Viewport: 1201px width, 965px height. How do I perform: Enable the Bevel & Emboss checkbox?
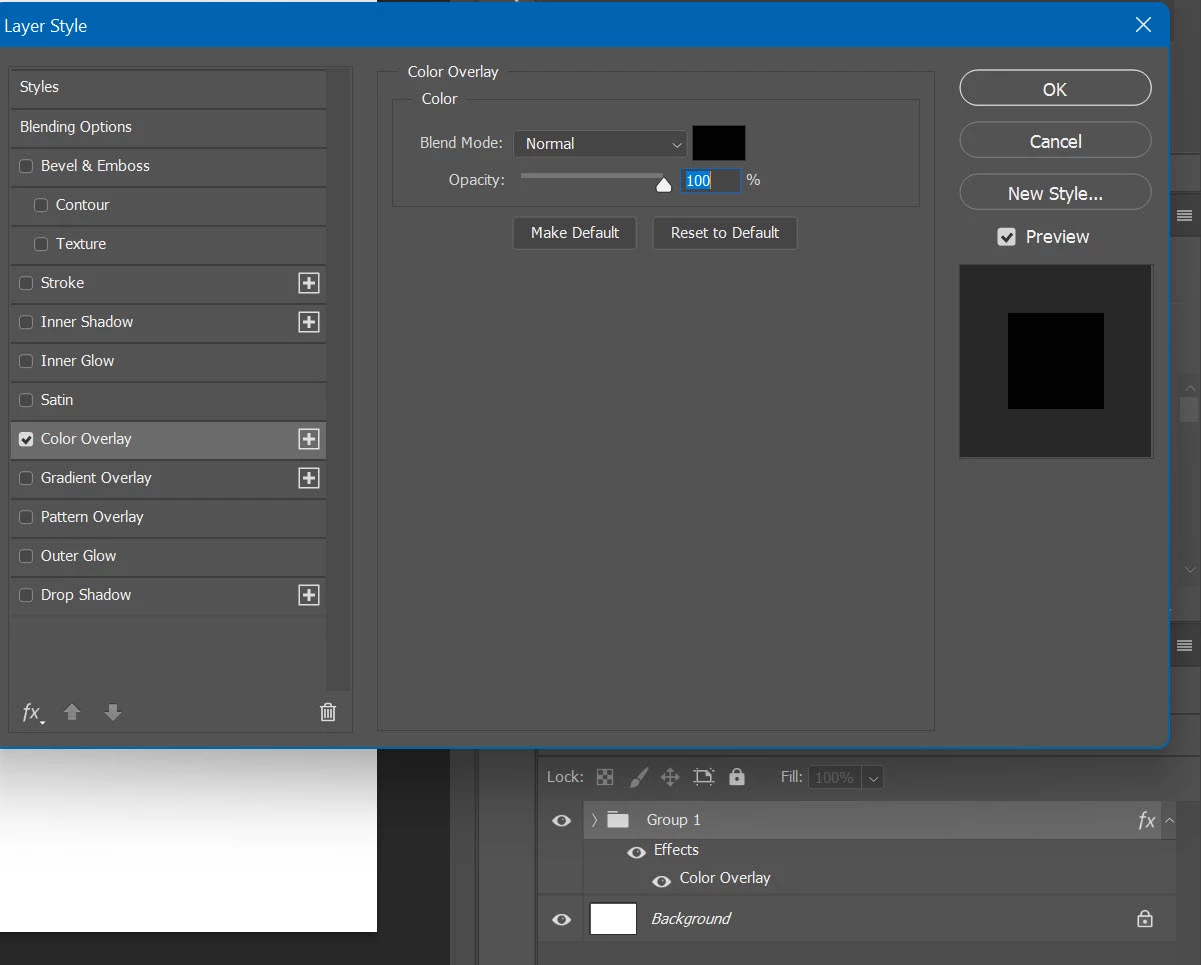27,166
